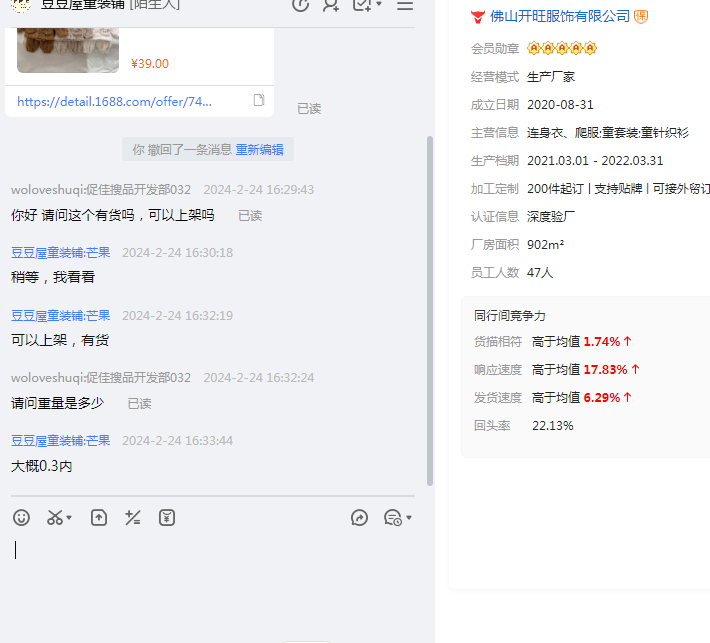This screenshot has height=643, width=710.
Task: Open the detail.1688.com offer link
Action: [x=114, y=101]
